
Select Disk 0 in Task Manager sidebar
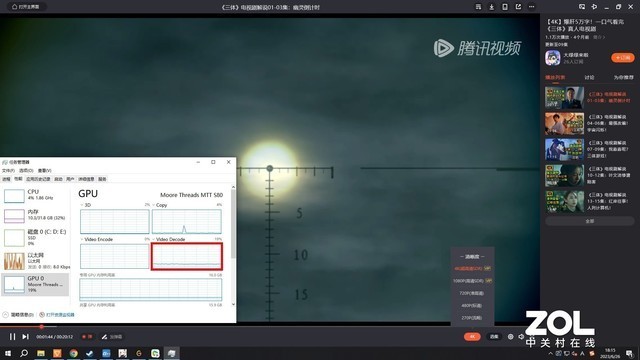(x=35, y=238)
